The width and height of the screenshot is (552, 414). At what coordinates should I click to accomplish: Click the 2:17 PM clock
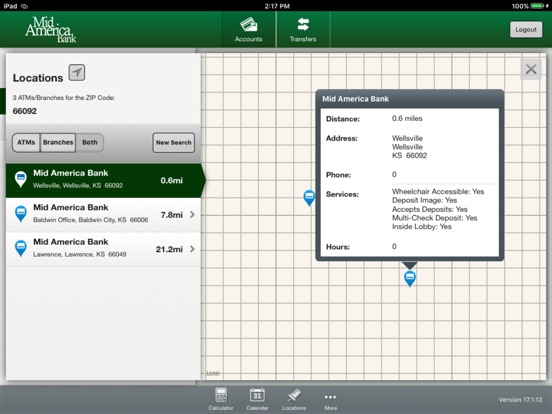(x=277, y=6)
